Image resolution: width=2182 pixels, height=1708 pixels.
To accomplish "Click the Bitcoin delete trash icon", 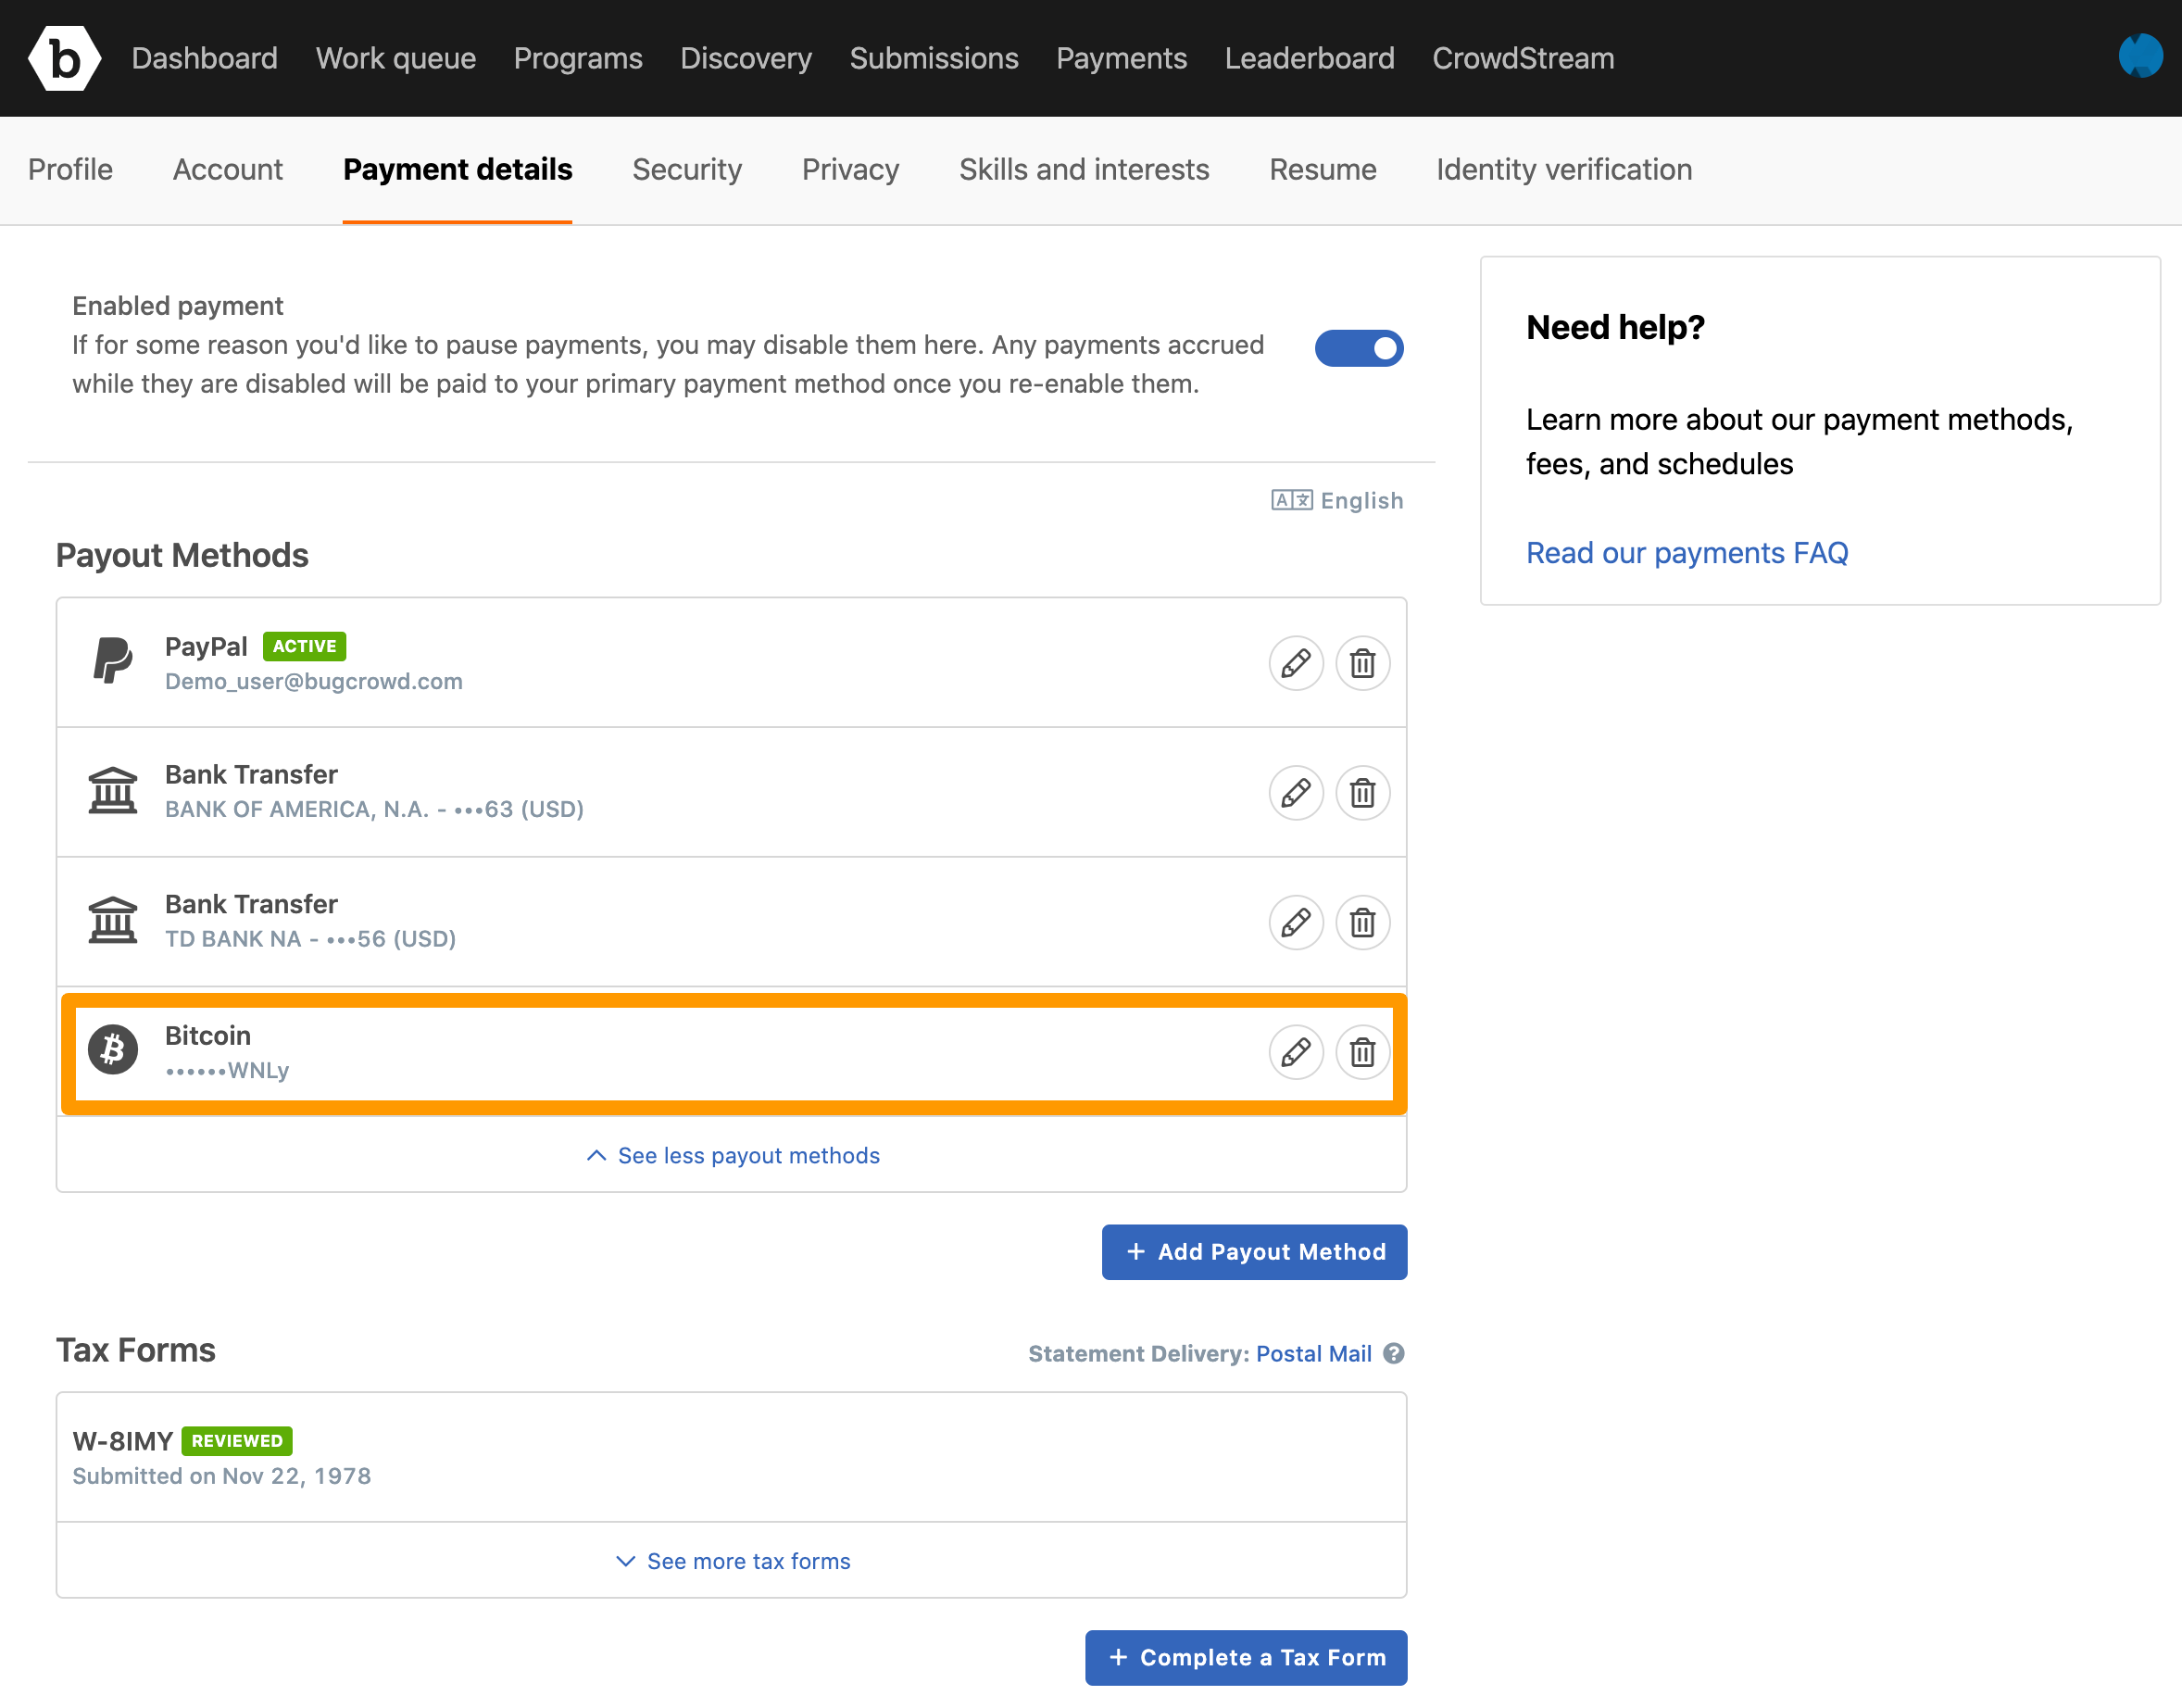I will coord(1362,1052).
